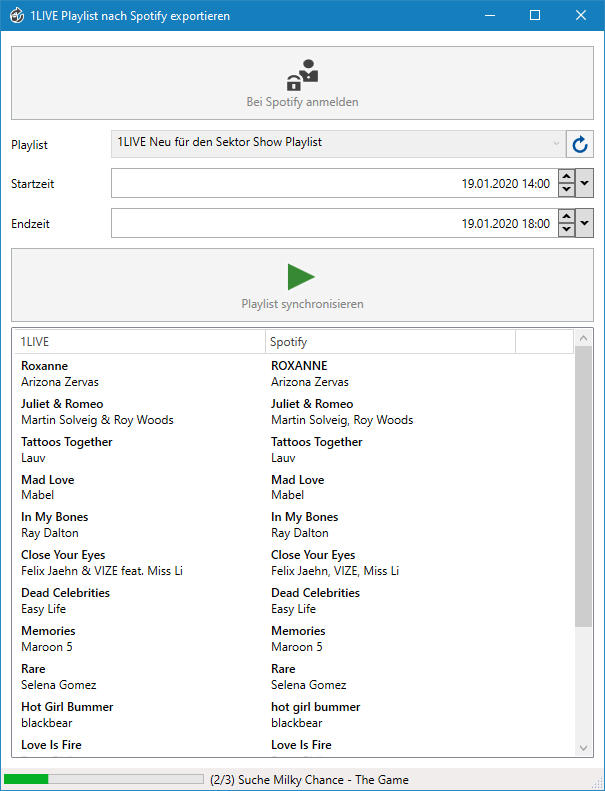This screenshot has height=791, width=605.
Task: Click Felix Jaehn, VIZE, Miss Li artist text
Action: [x=335, y=571]
